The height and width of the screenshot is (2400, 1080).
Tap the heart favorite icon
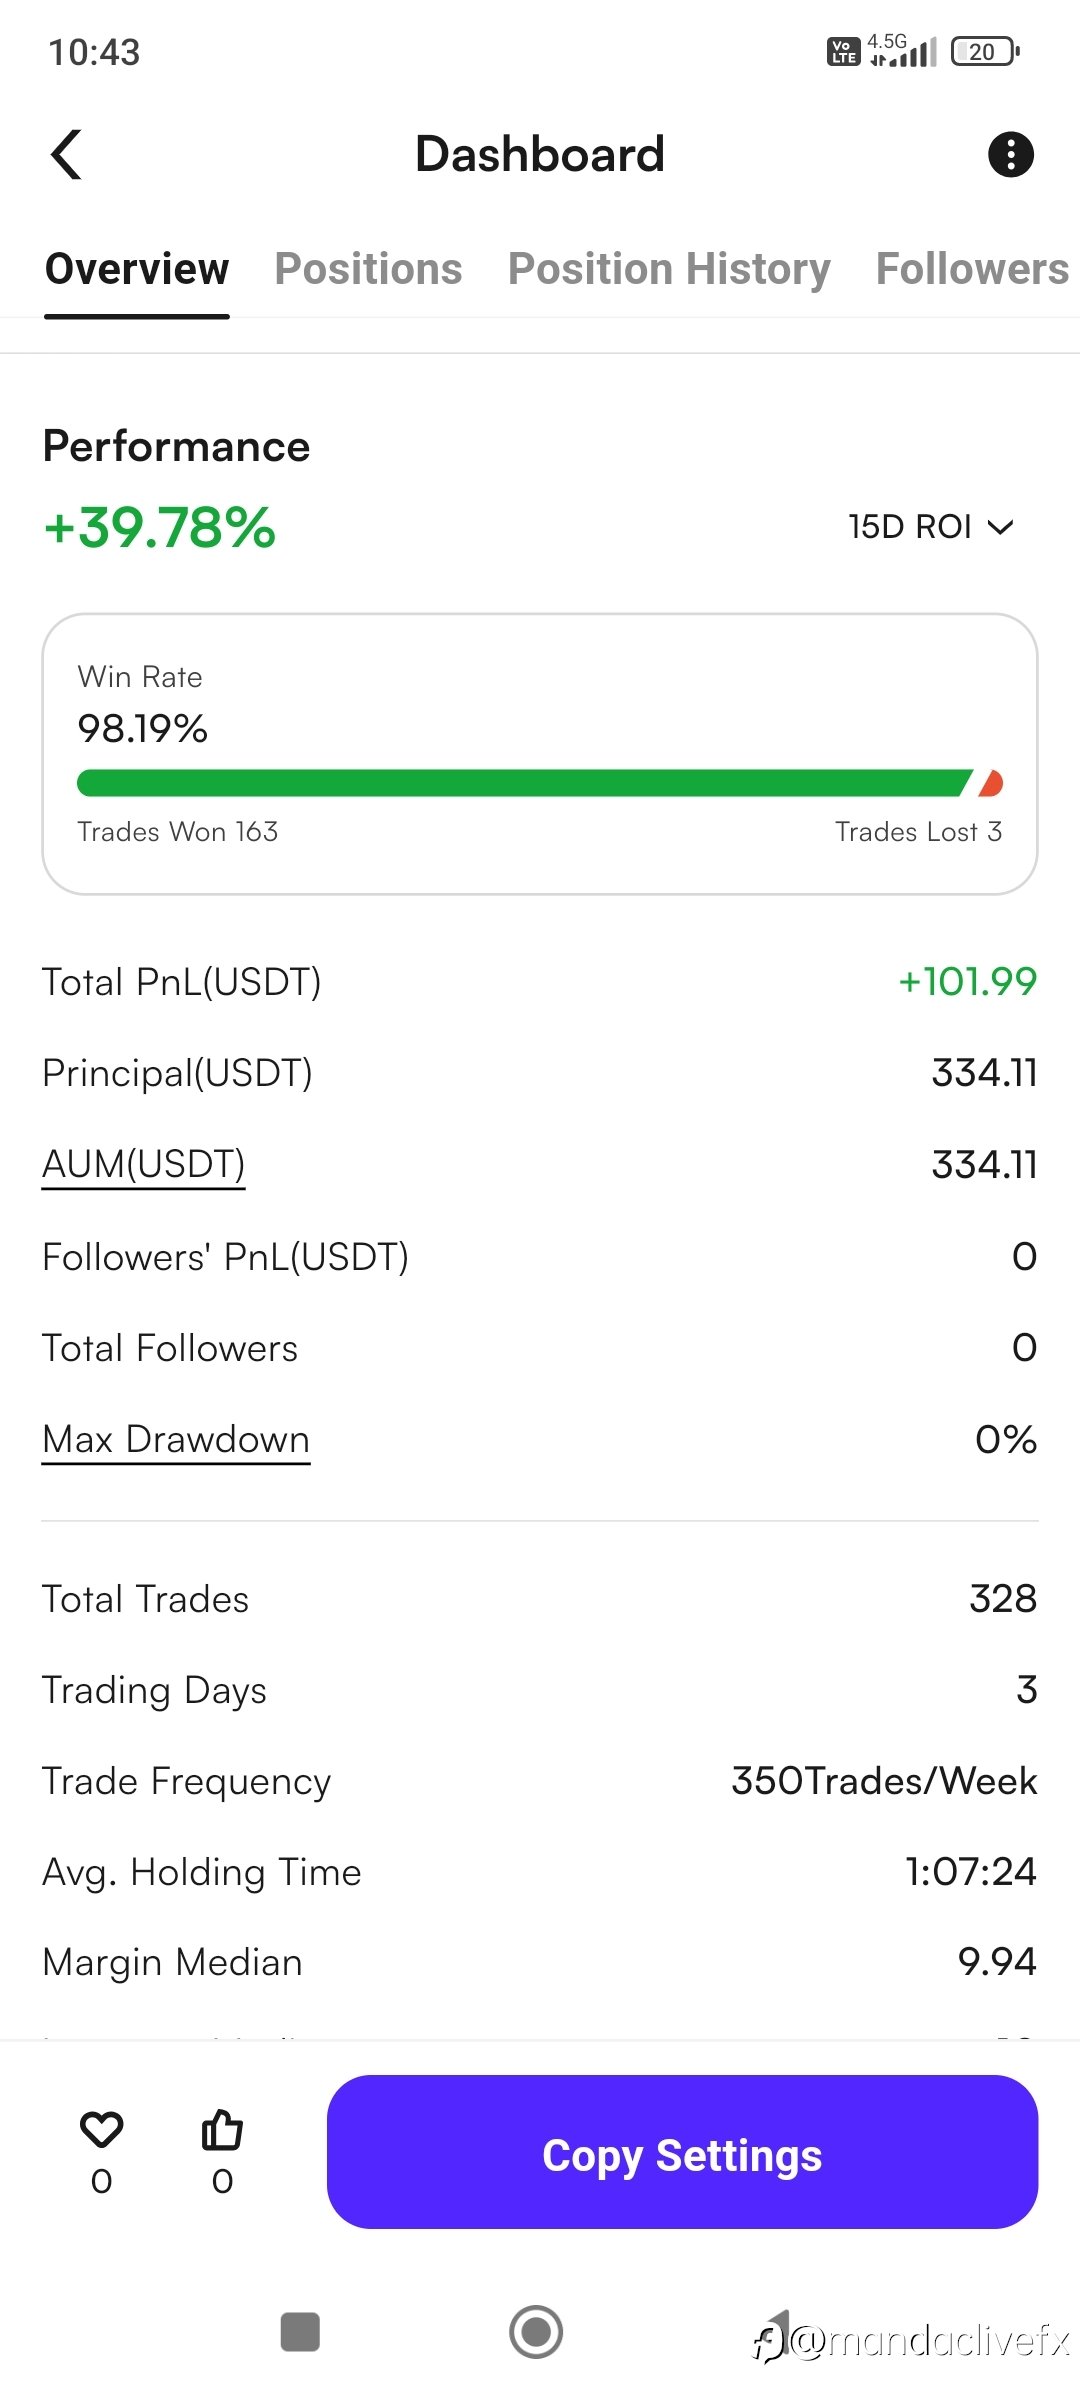tap(101, 2129)
